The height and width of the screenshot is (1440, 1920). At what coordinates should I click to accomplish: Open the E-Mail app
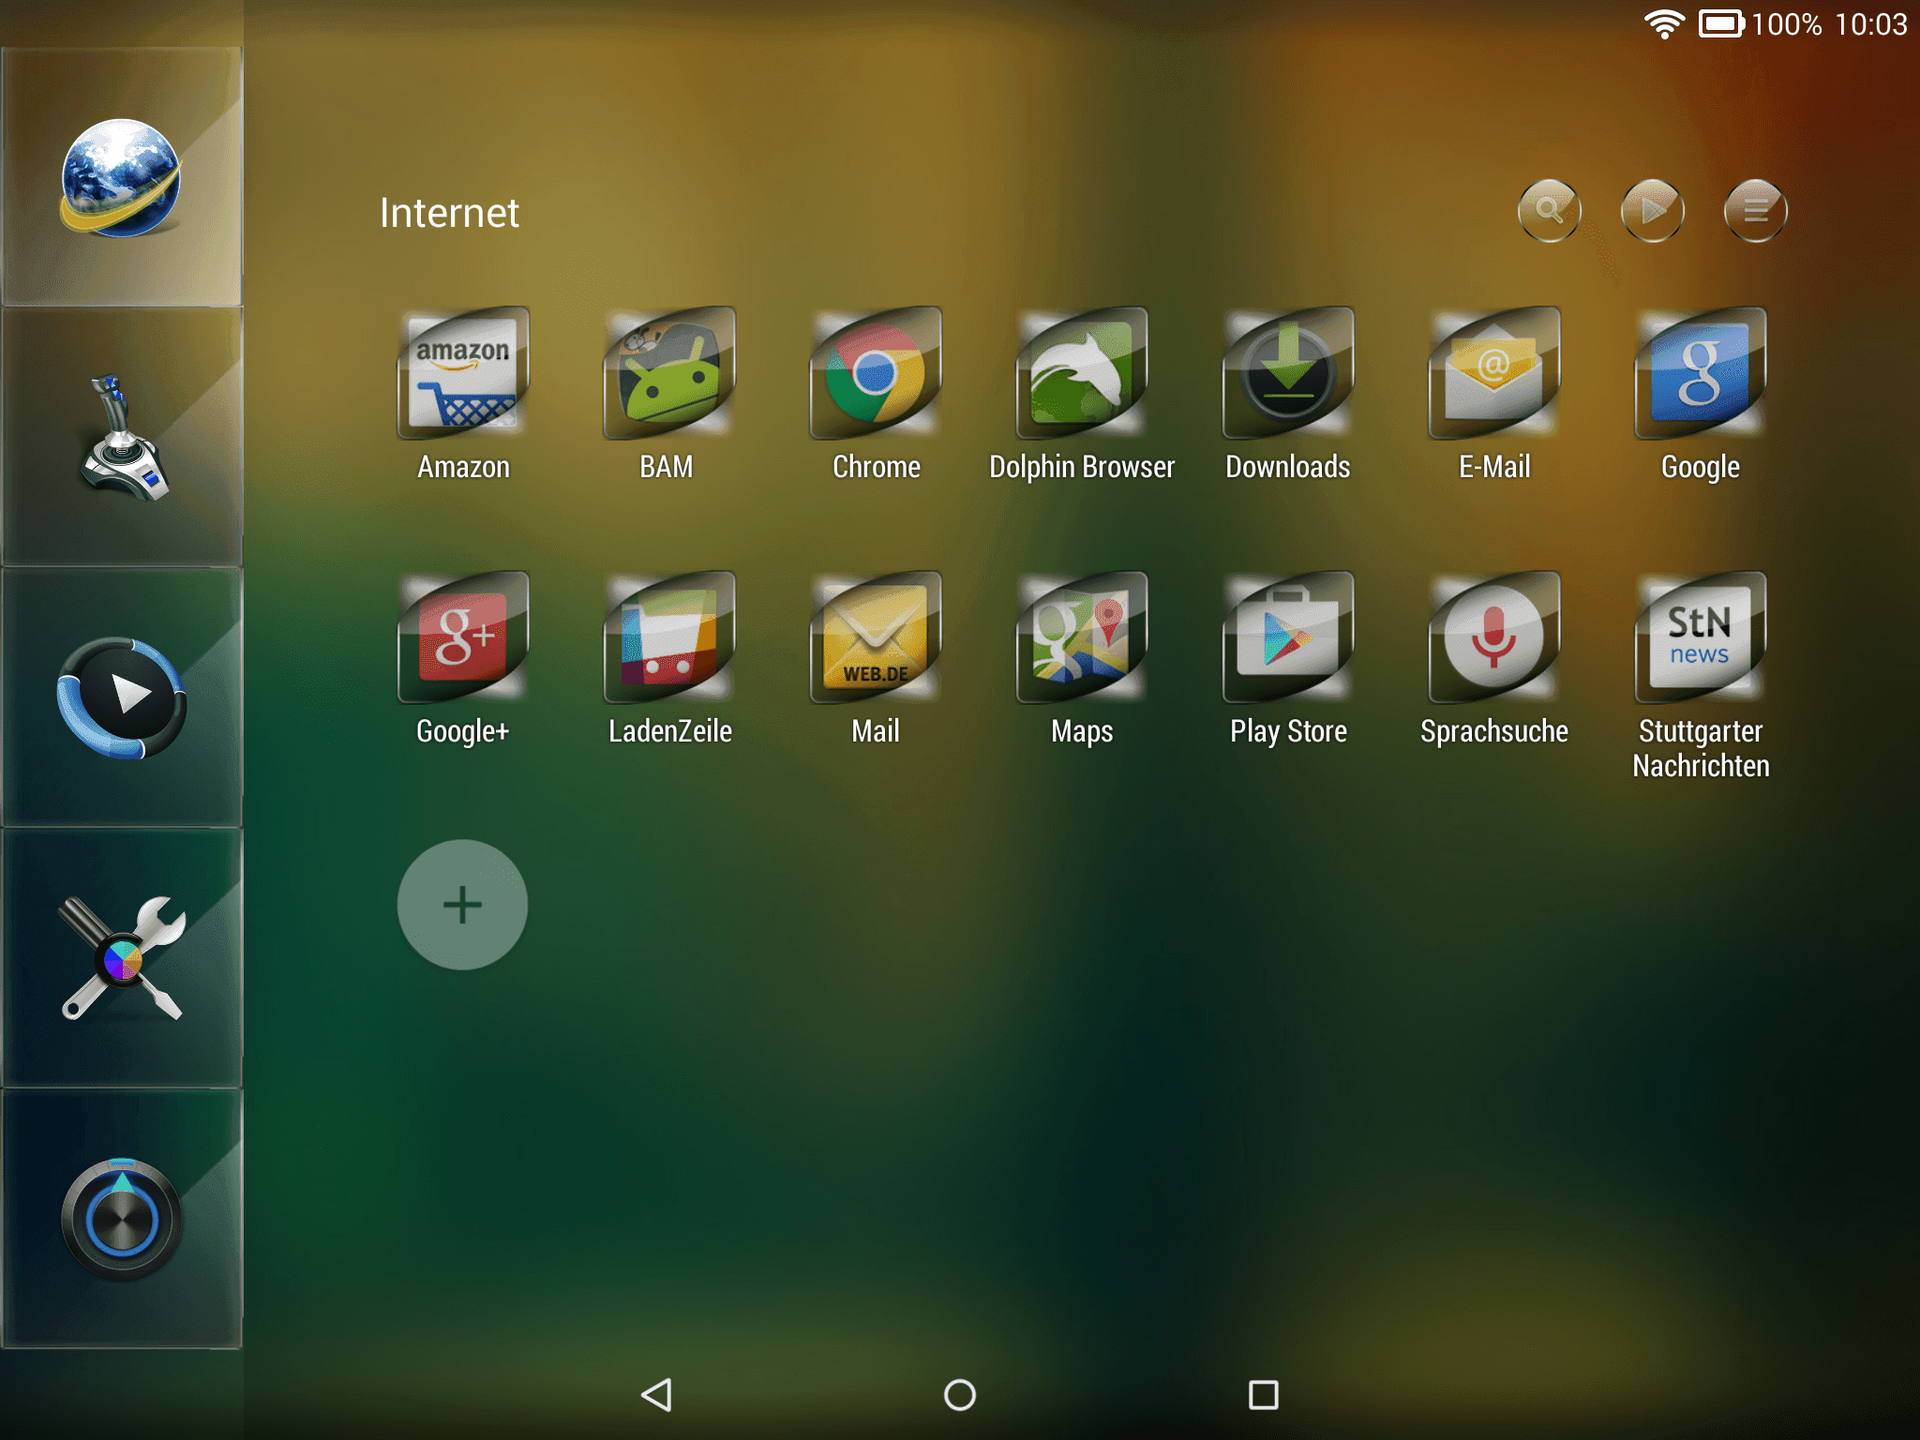[x=1494, y=373]
